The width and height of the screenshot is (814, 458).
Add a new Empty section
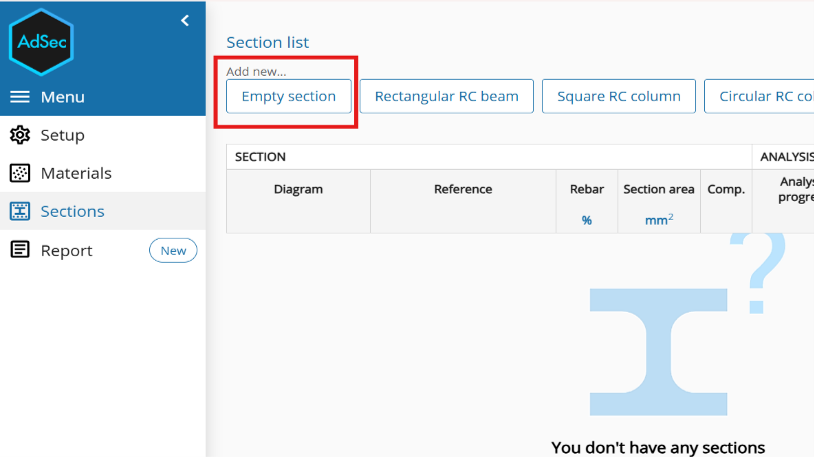pyautogui.click(x=289, y=96)
